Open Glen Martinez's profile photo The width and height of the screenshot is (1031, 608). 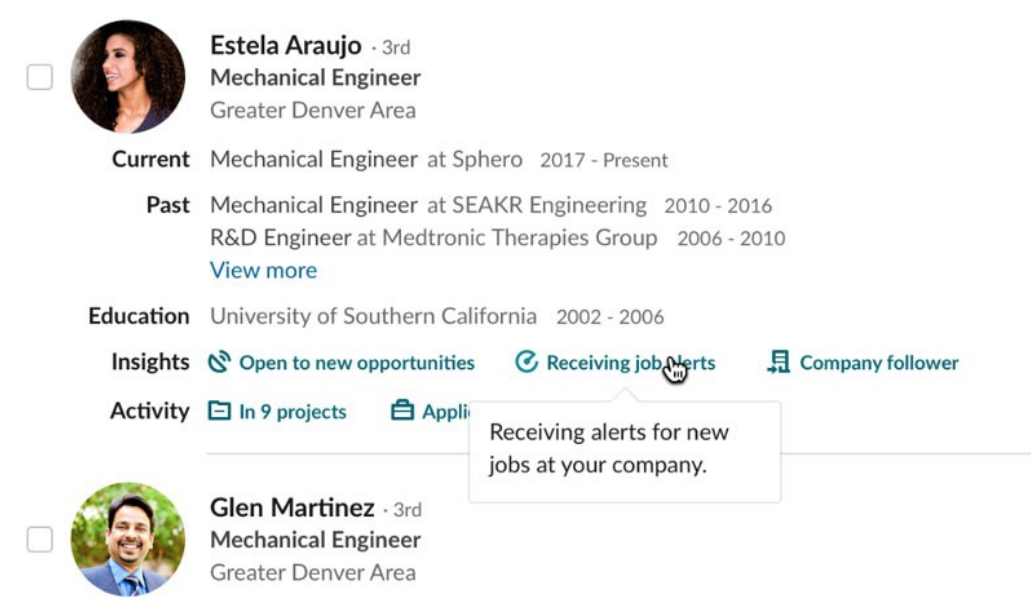pyautogui.click(x=127, y=540)
